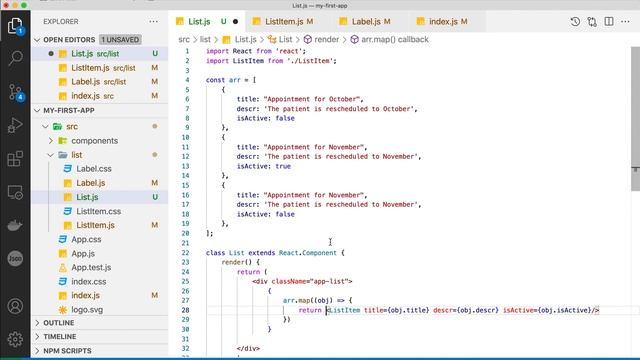Click the open changes icon in editor toolbar
640x360 pixels.
click(x=592, y=22)
